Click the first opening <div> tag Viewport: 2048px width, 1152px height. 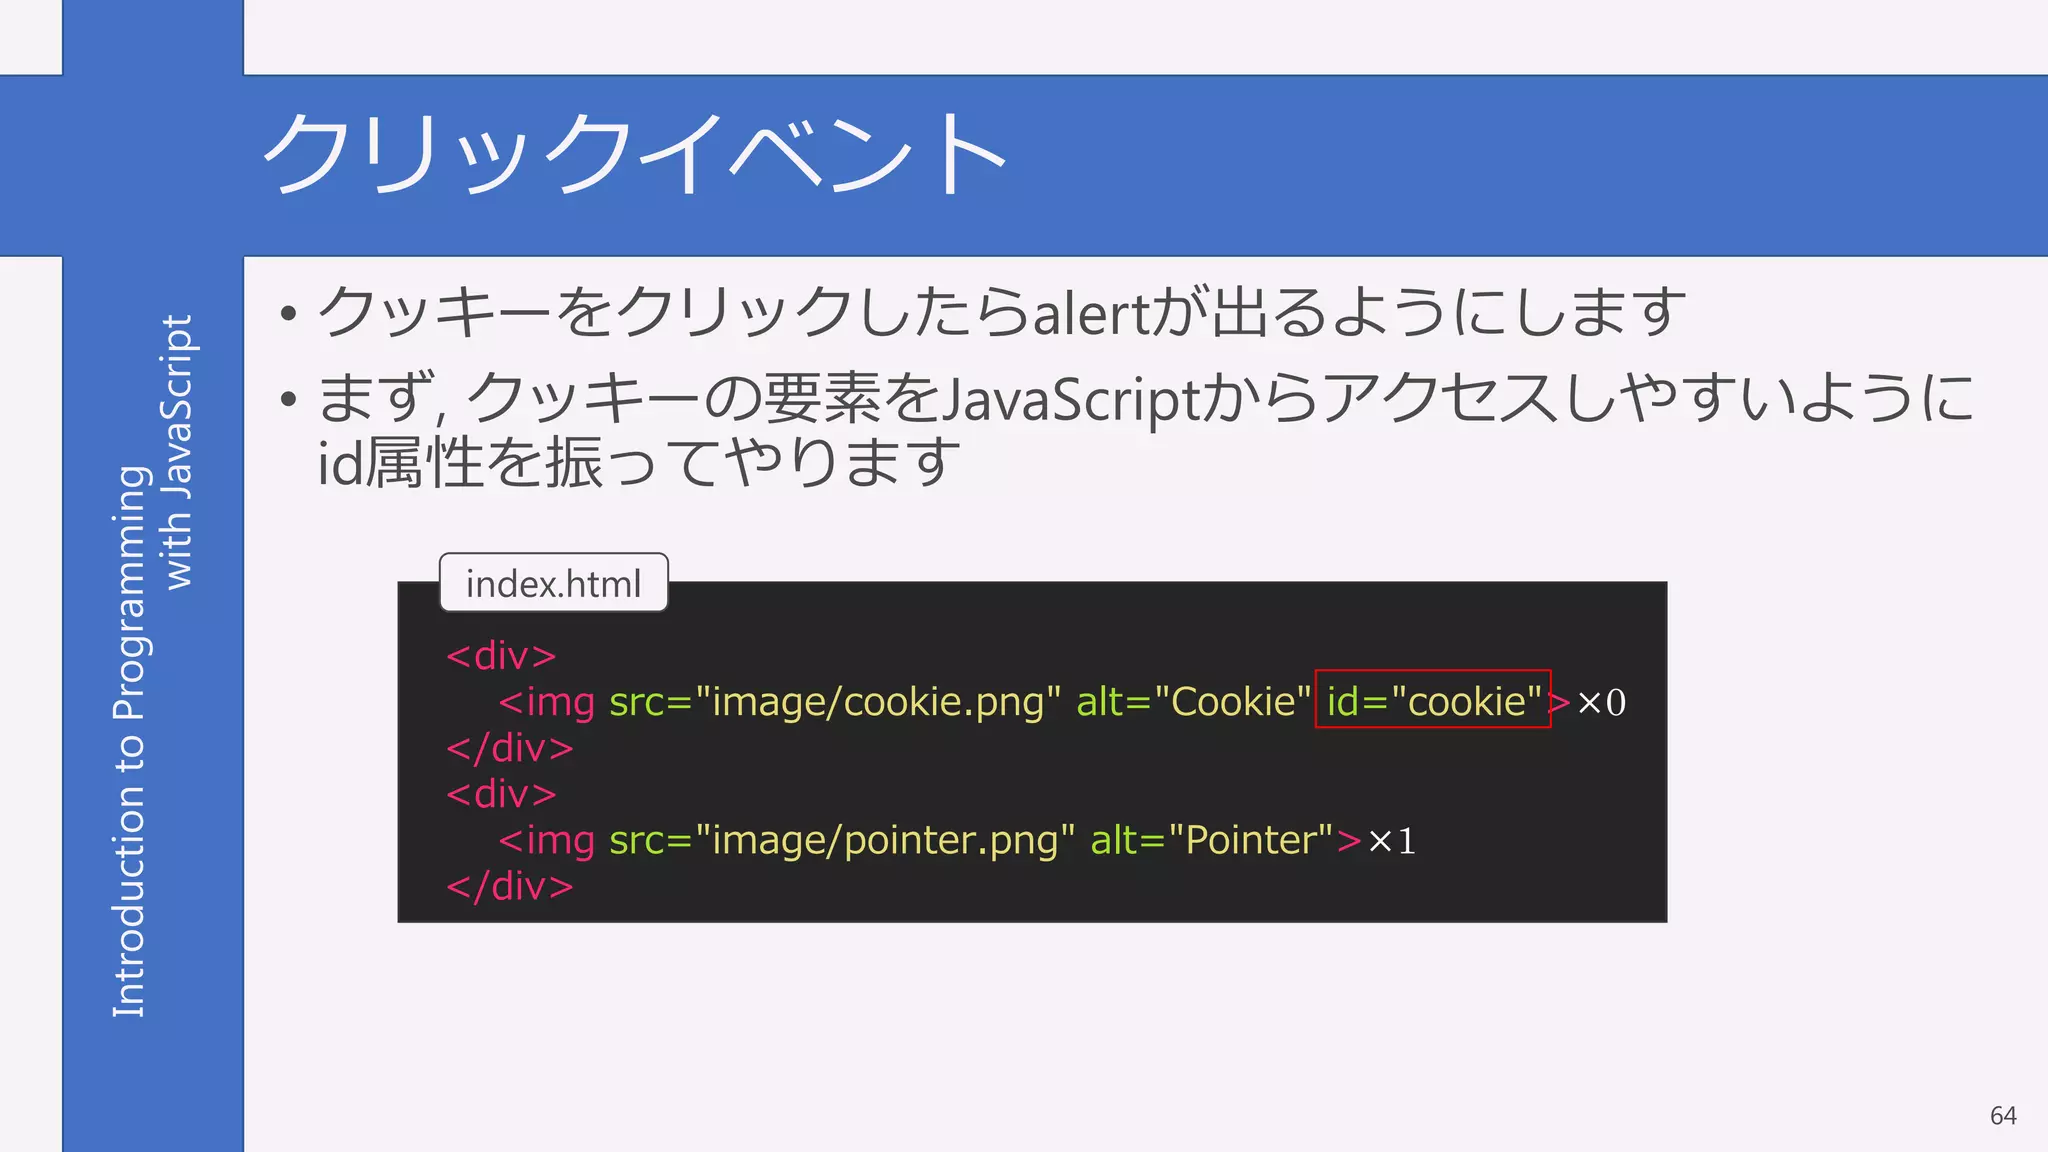click(x=501, y=656)
